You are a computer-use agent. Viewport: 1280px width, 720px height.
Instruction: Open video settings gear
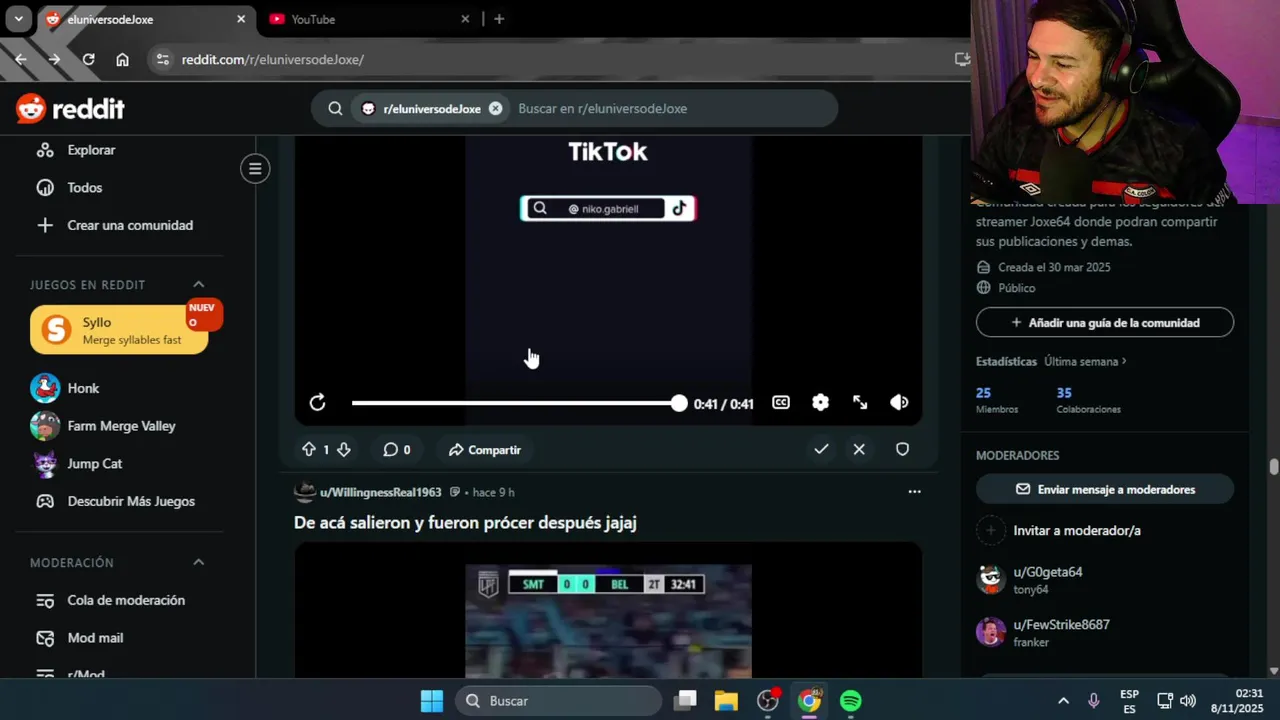(x=820, y=403)
